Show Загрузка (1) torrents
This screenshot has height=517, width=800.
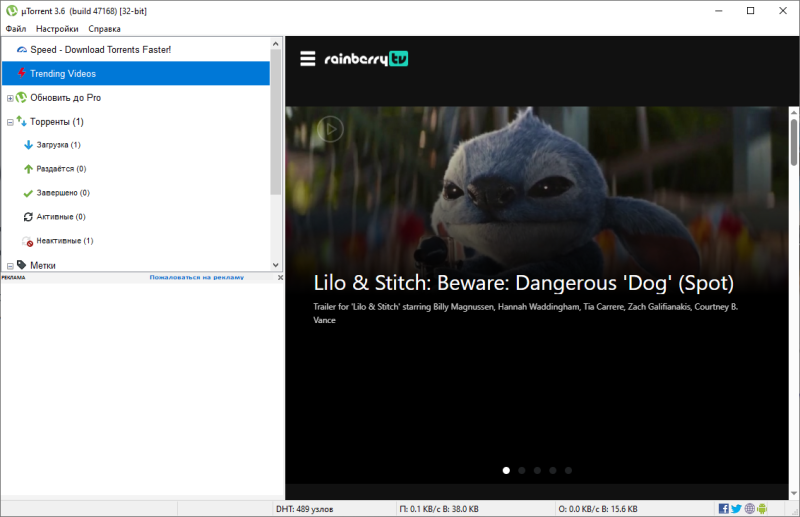click(x=58, y=145)
